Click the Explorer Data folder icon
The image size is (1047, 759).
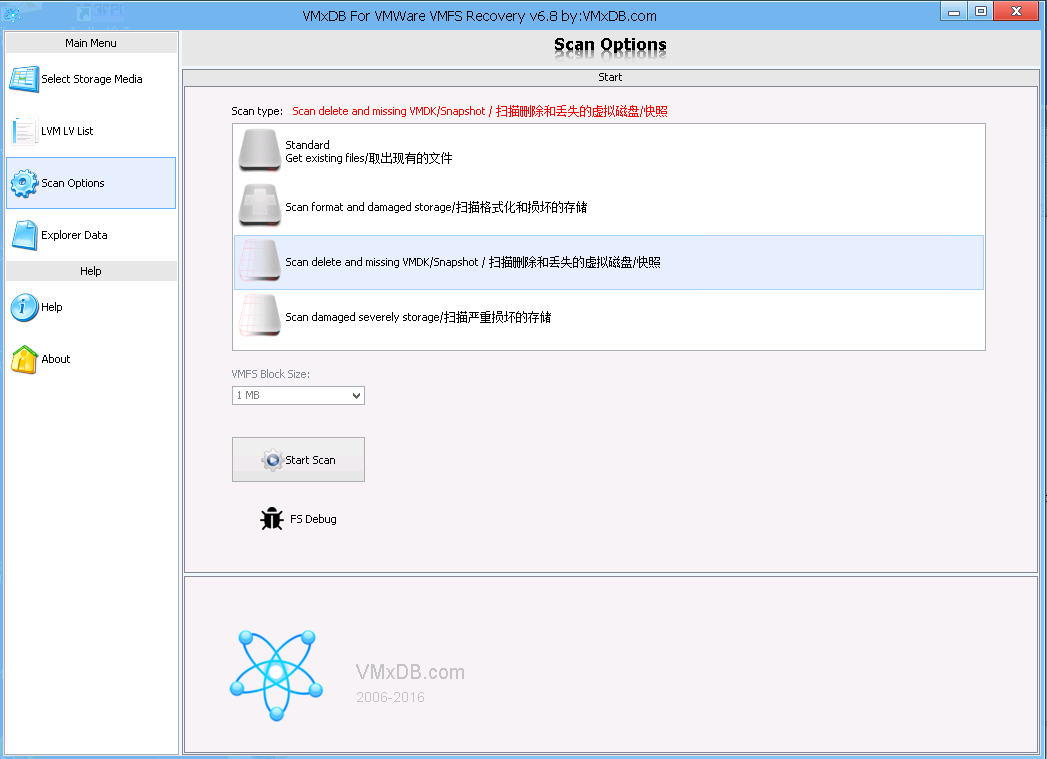pos(25,235)
